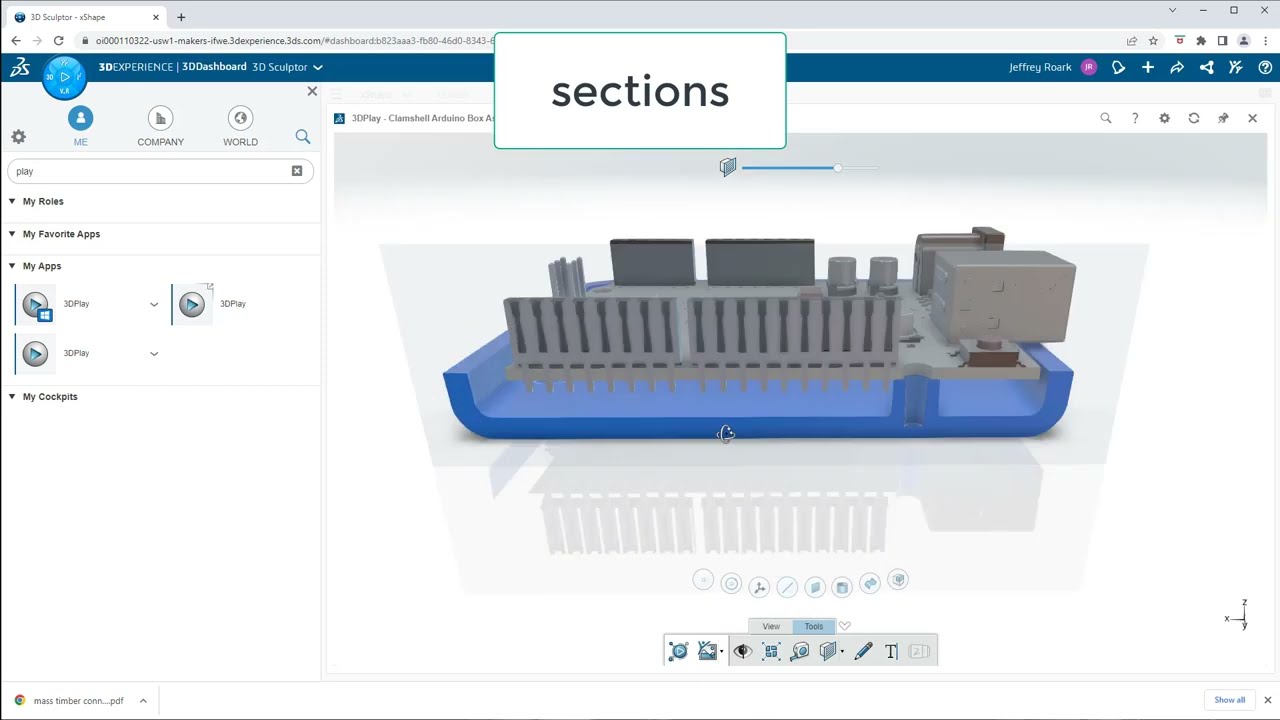This screenshot has height=720, width=1280.
Task: Select the line section option
Action: coord(787,588)
